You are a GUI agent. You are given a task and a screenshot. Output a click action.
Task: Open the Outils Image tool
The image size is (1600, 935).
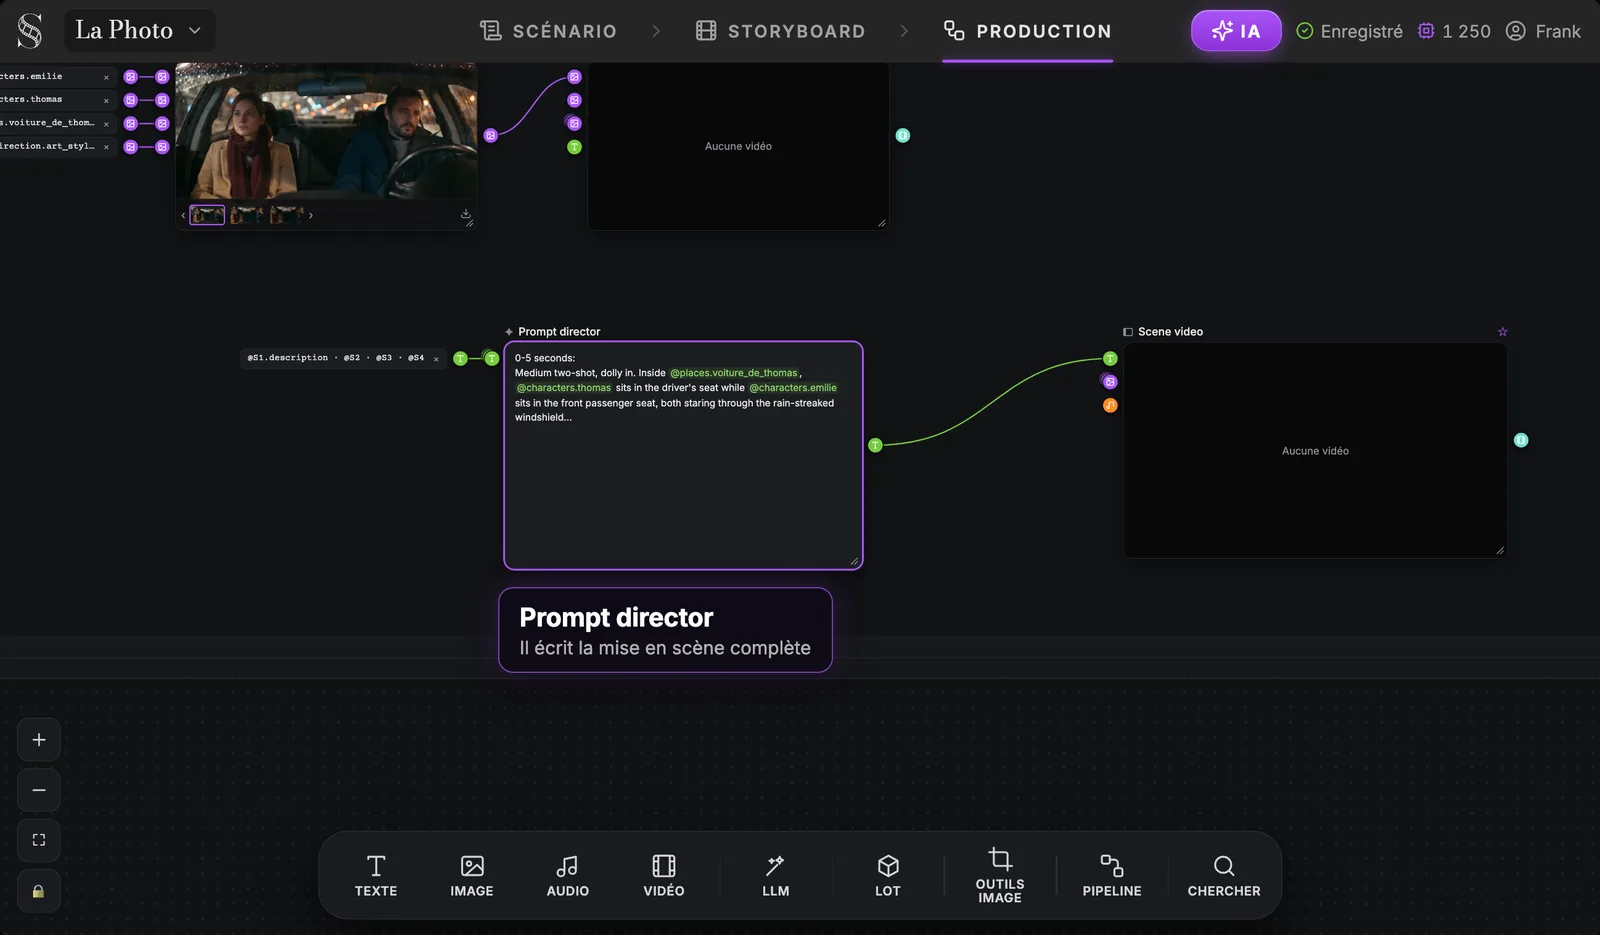click(1000, 876)
